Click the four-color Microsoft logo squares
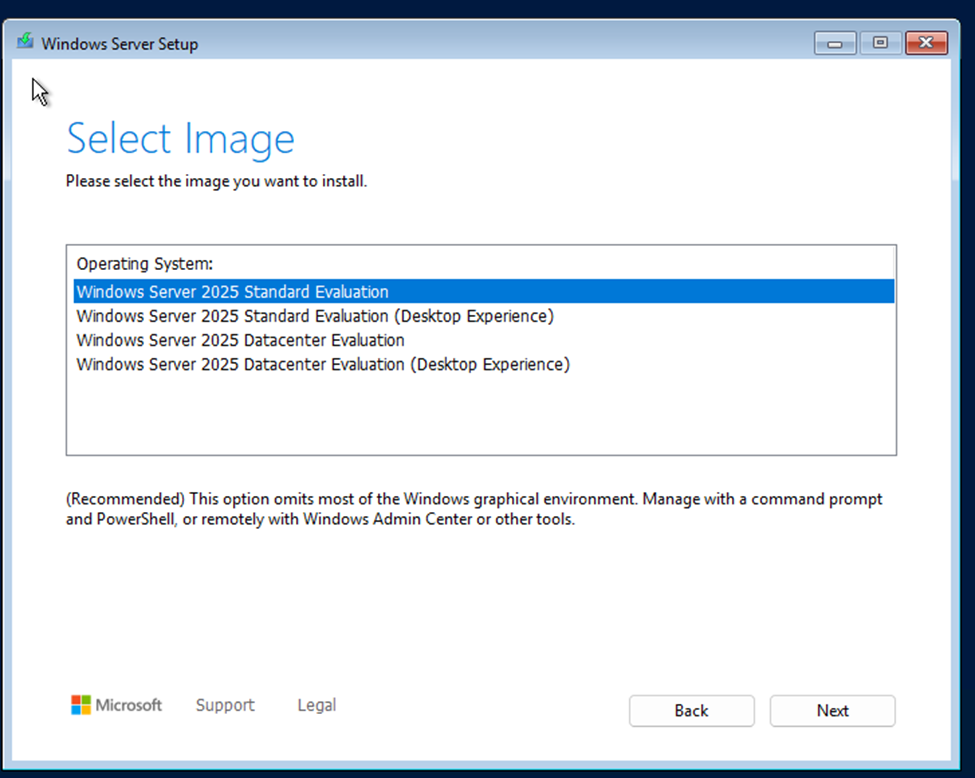 (x=81, y=705)
